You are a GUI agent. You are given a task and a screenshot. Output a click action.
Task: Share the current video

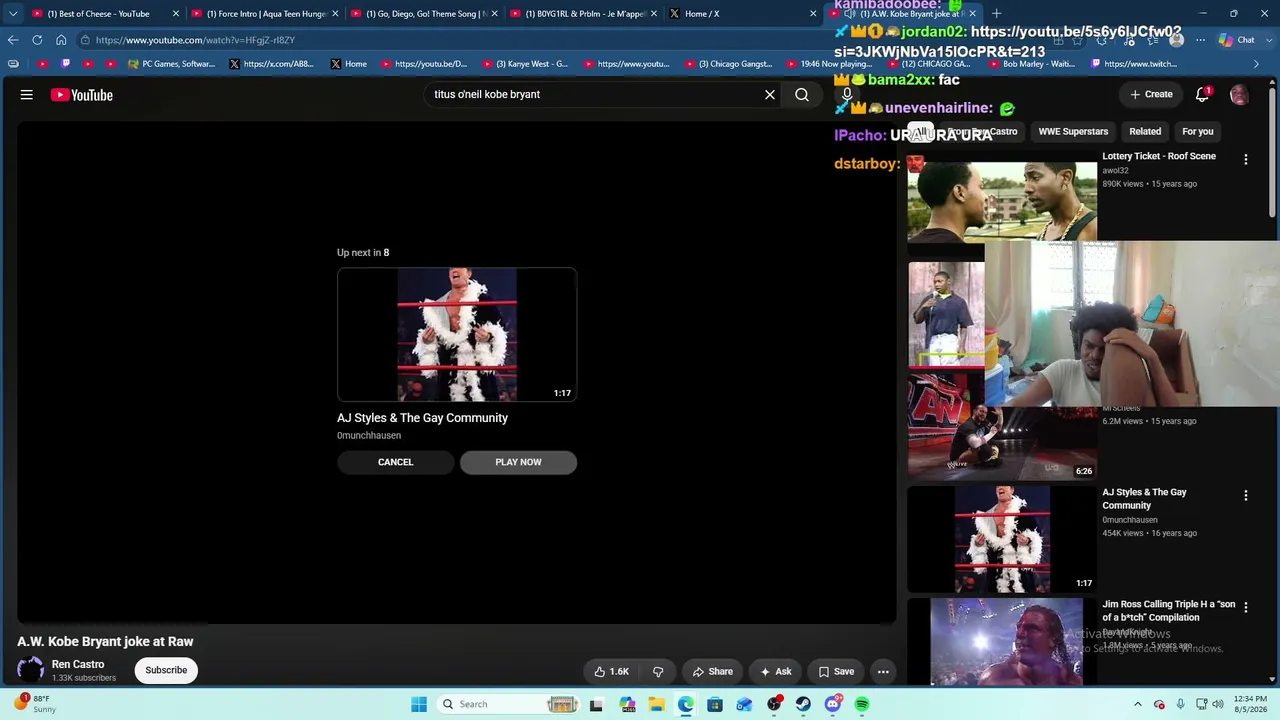tap(713, 672)
